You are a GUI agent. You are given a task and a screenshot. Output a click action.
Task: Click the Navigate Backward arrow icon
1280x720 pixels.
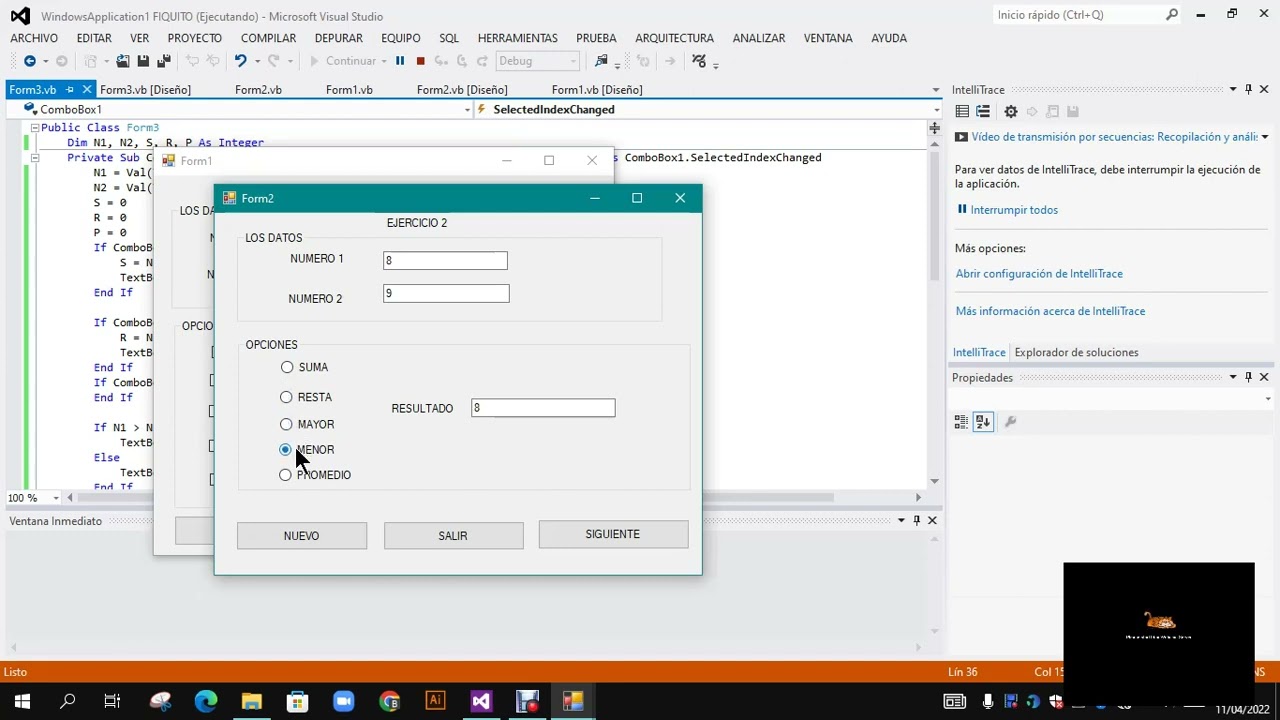coord(29,61)
